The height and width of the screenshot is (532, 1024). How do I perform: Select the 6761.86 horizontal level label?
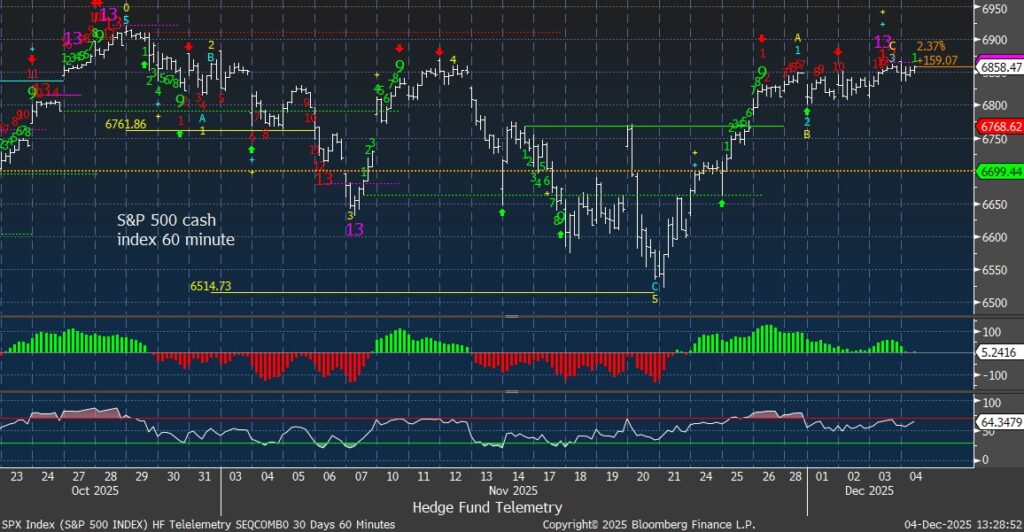coord(126,124)
